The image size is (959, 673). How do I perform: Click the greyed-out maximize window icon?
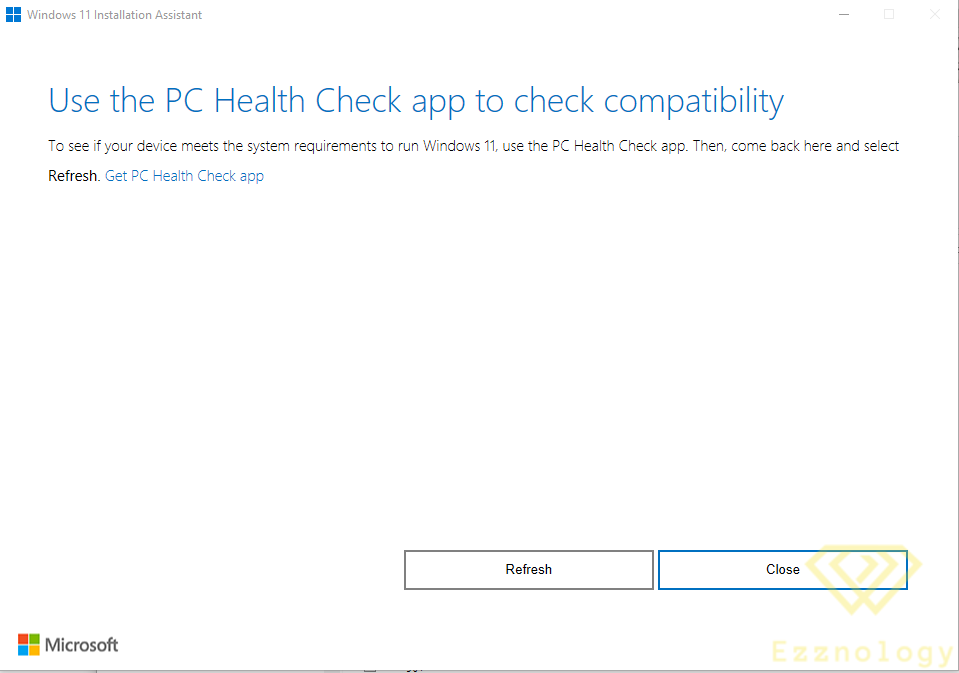coord(889,15)
